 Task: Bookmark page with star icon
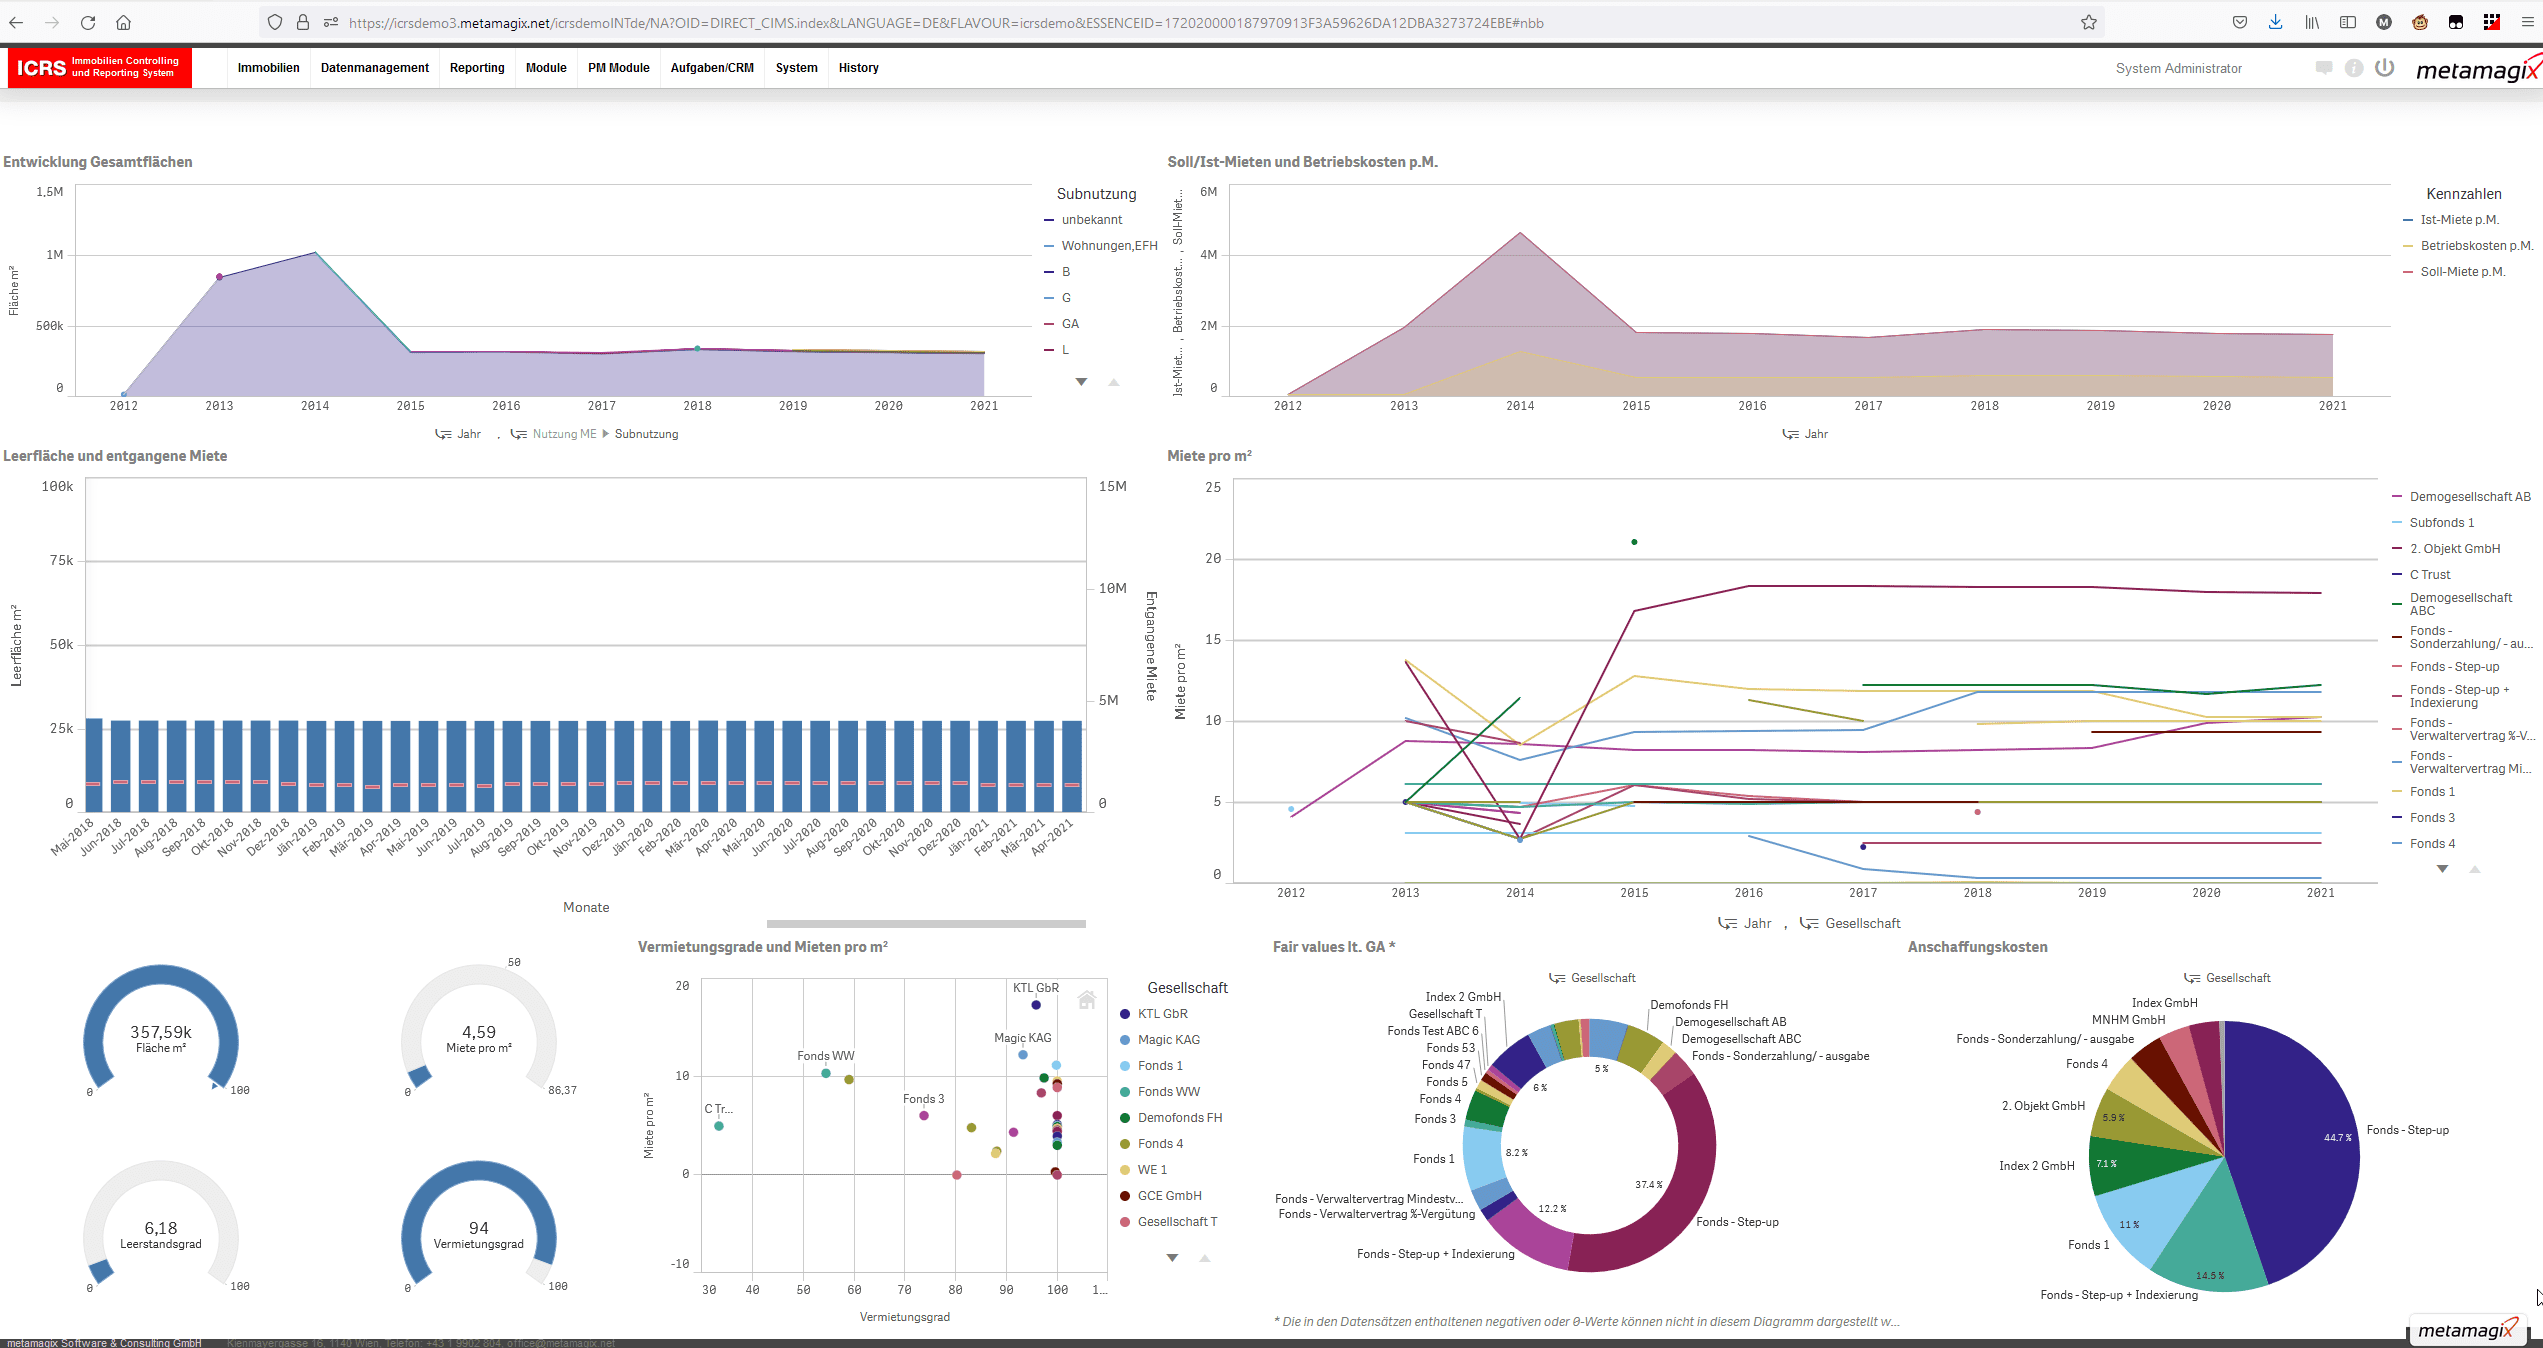coord(2089,22)
